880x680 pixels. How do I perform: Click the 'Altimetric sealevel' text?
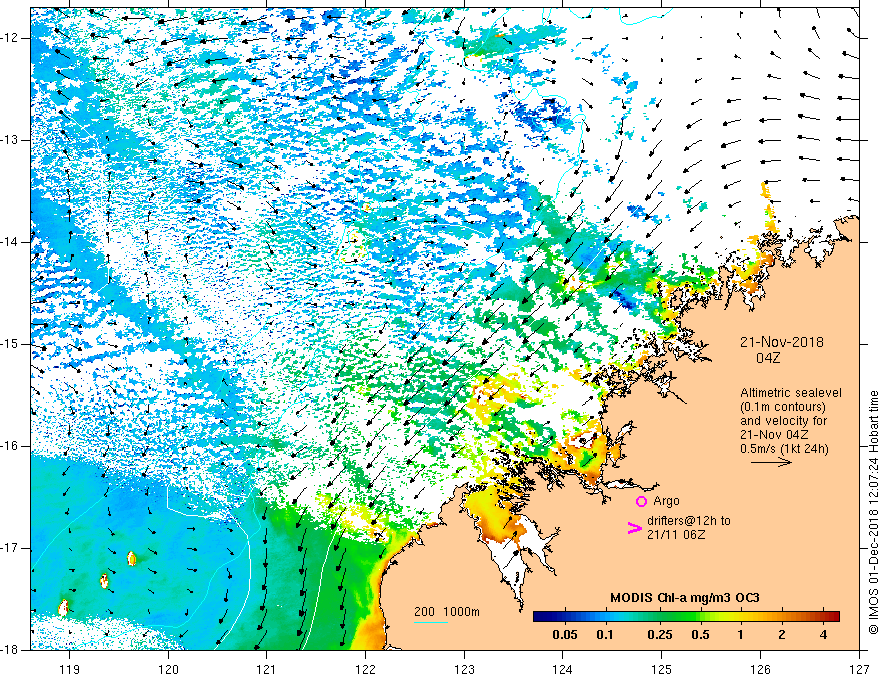(791, 393)
